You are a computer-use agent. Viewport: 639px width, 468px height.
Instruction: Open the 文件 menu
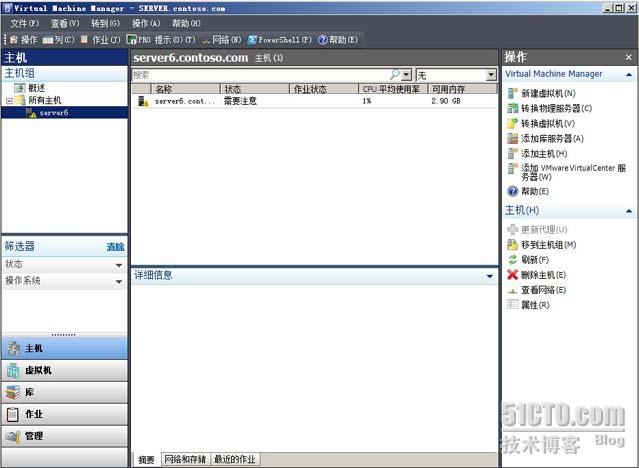(24, 23)
